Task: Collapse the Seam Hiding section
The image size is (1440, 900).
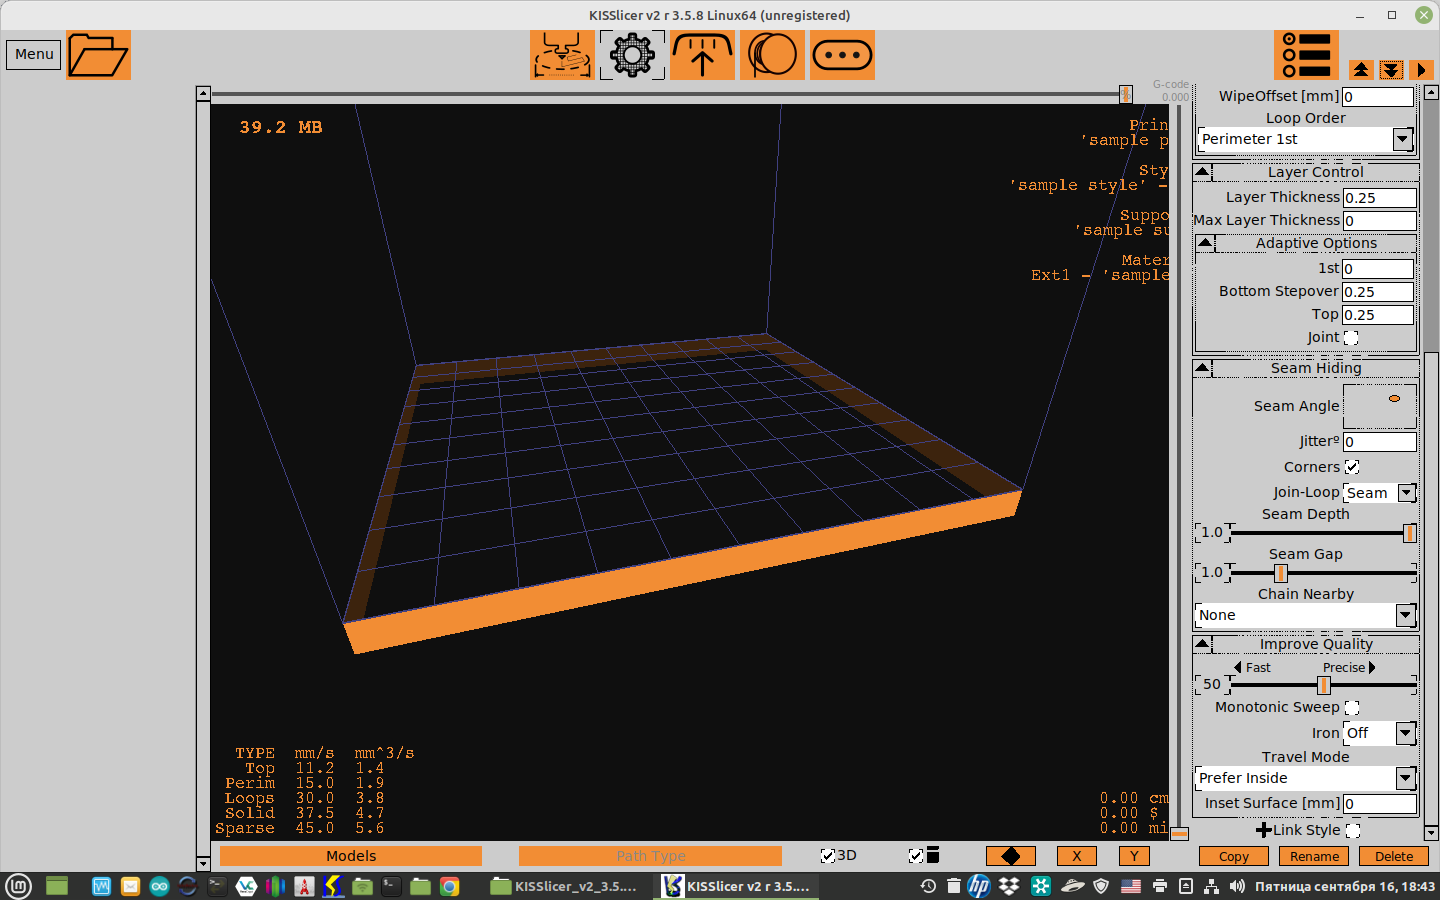Action: pos(1203,368)
